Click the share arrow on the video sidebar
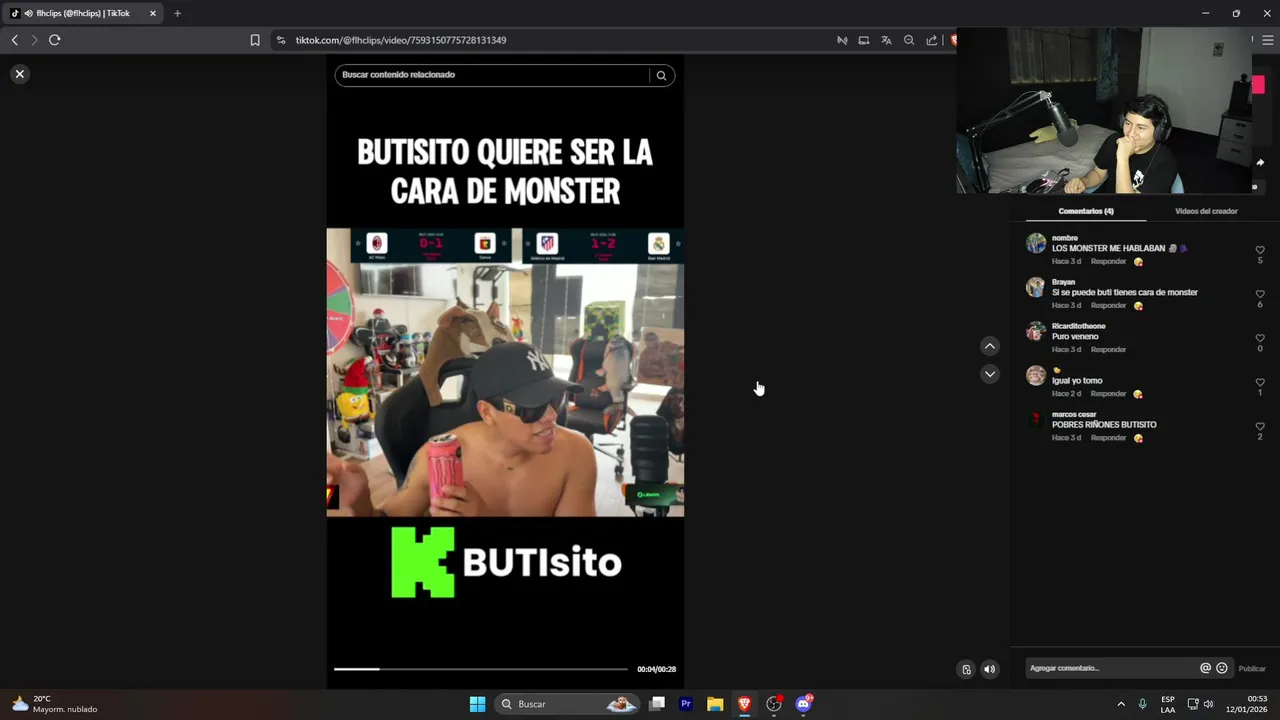This screenshot has height=720, width=1280. tap(1260, 162)
